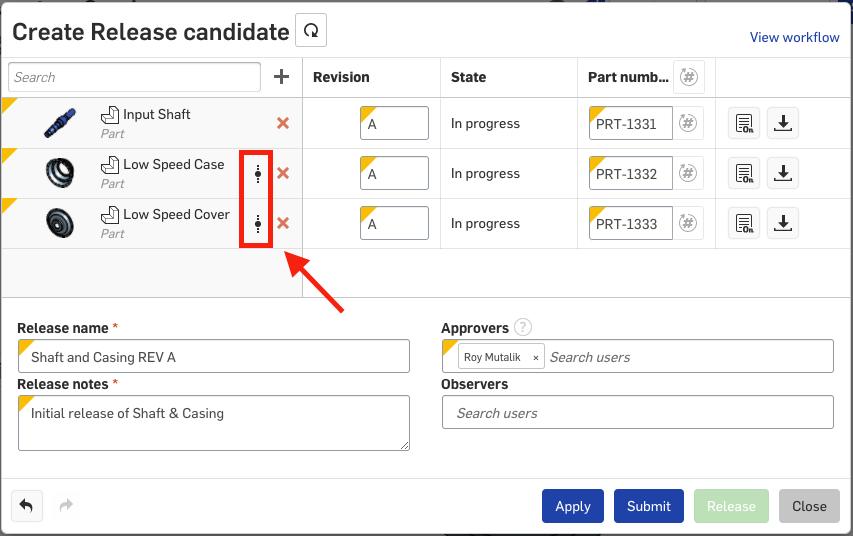Image resolution: width=853 pixels, height=536 pixels.
Task: Click the refresh icon beside Create Release candidate
Action: [x=311, y=31]
